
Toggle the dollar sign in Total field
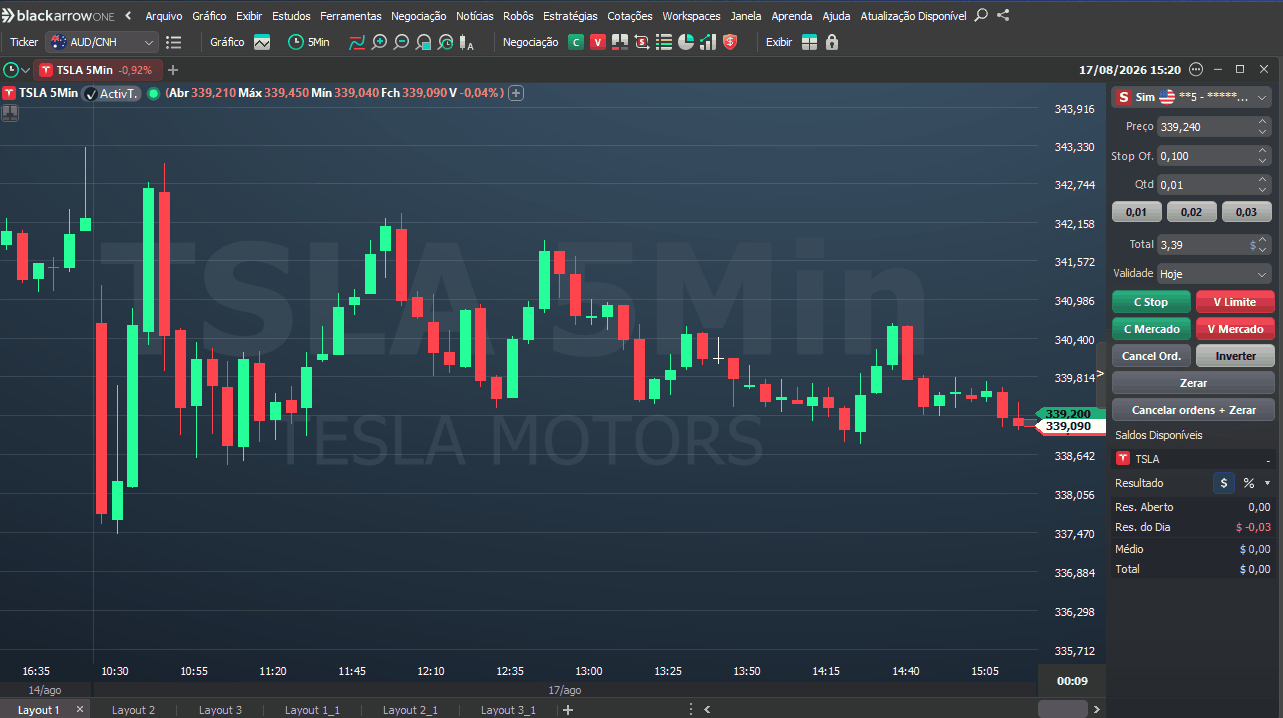1253,244
